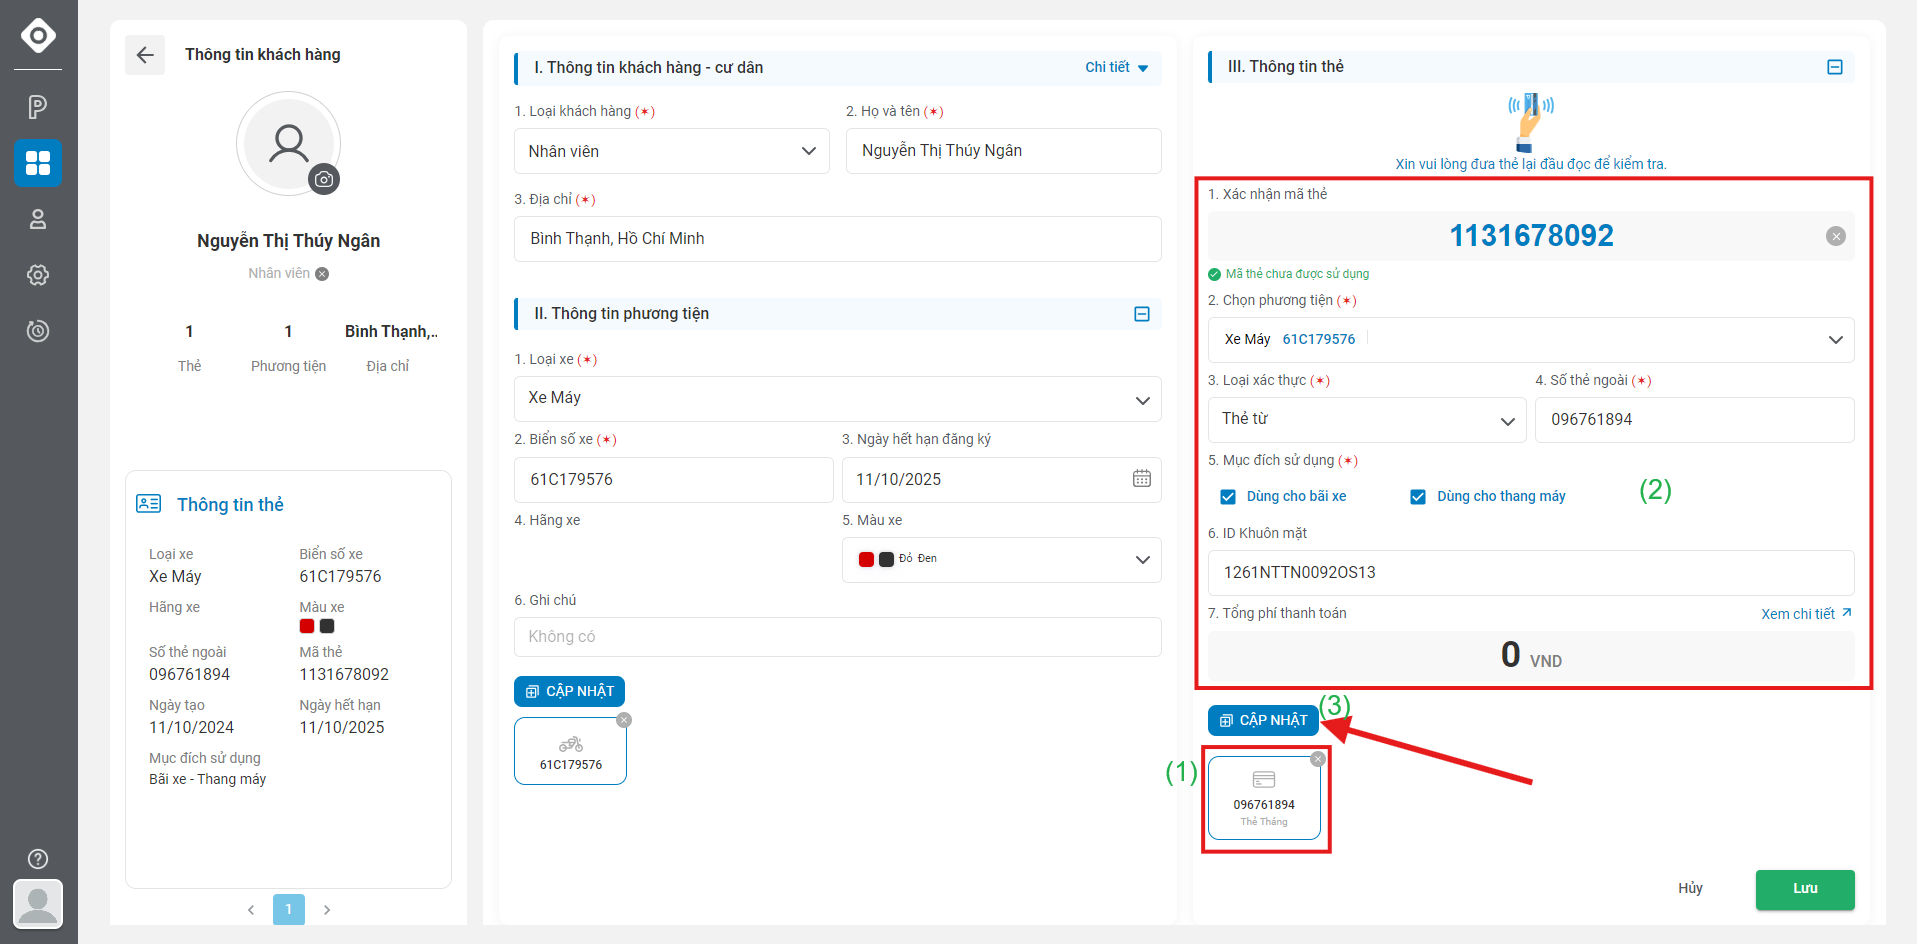
Task: Clear the card code 1131678092
Action: coord(1836,236)
